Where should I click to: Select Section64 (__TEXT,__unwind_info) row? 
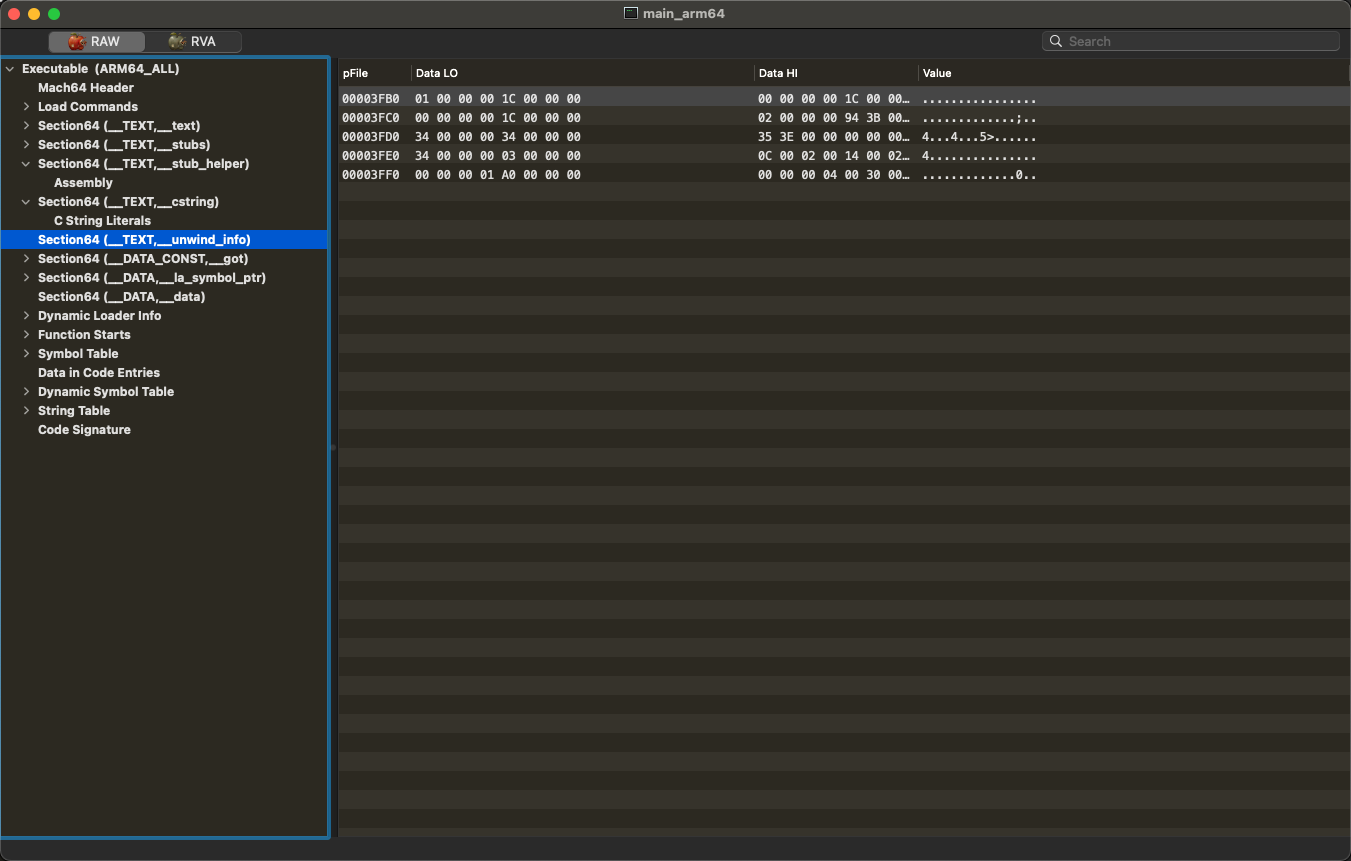(x=164, y=240)
